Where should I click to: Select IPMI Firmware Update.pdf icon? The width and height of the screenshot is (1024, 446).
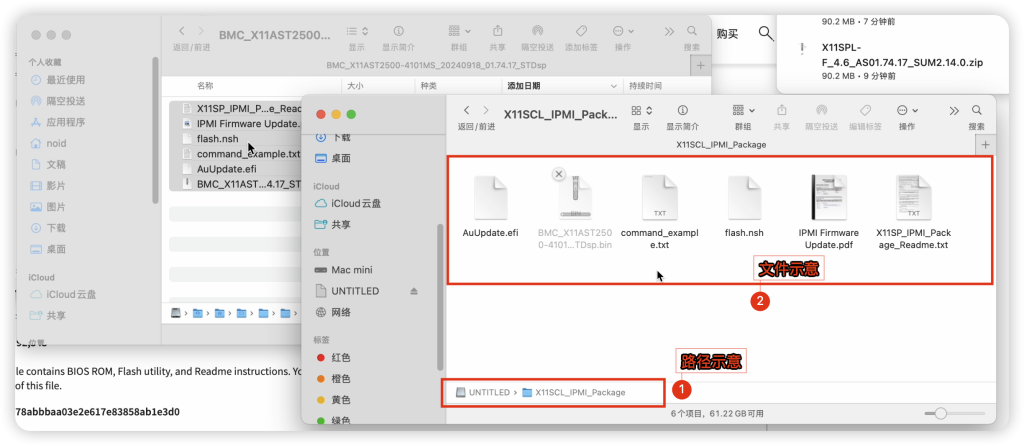[x=829, y=197]
